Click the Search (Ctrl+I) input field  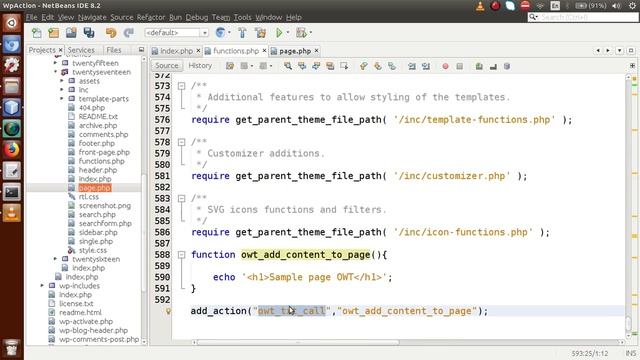coord(583,17)
